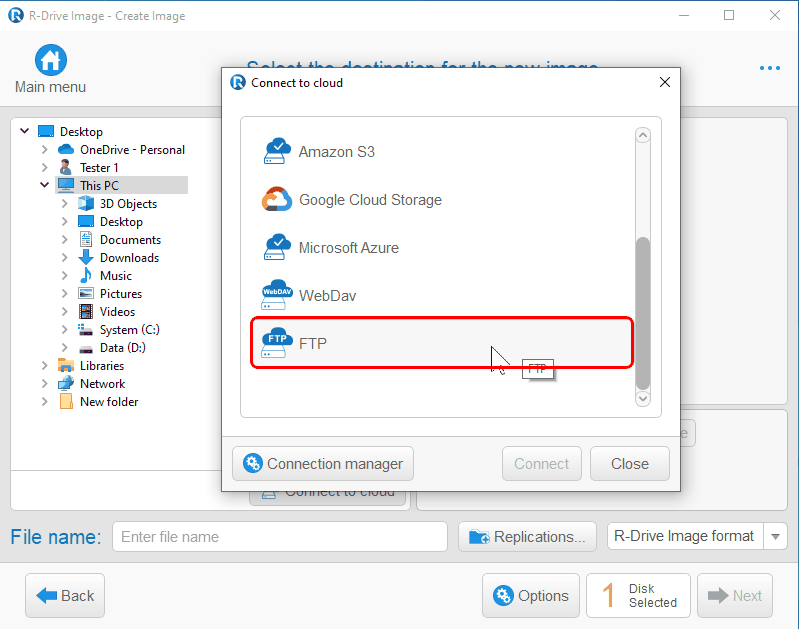Expand the System (C:) node

64,329
